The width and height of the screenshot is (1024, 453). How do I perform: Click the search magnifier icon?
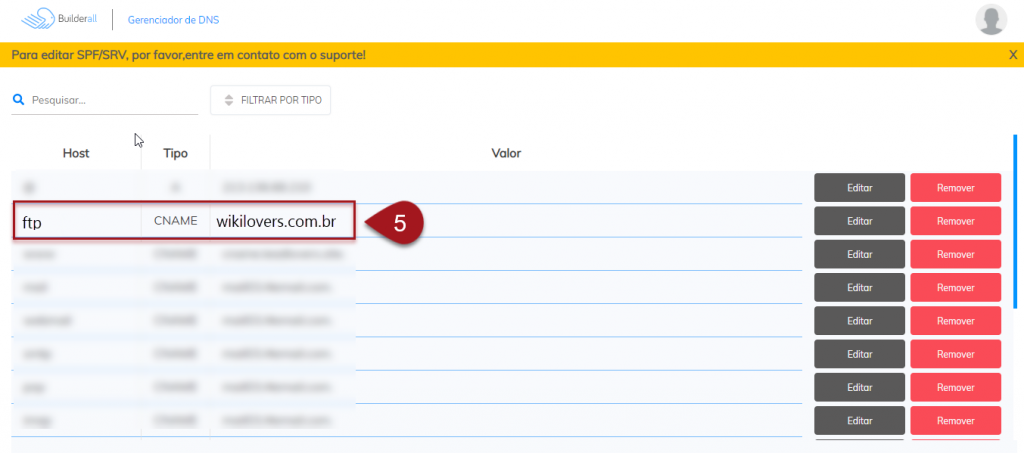coord(18,100)
